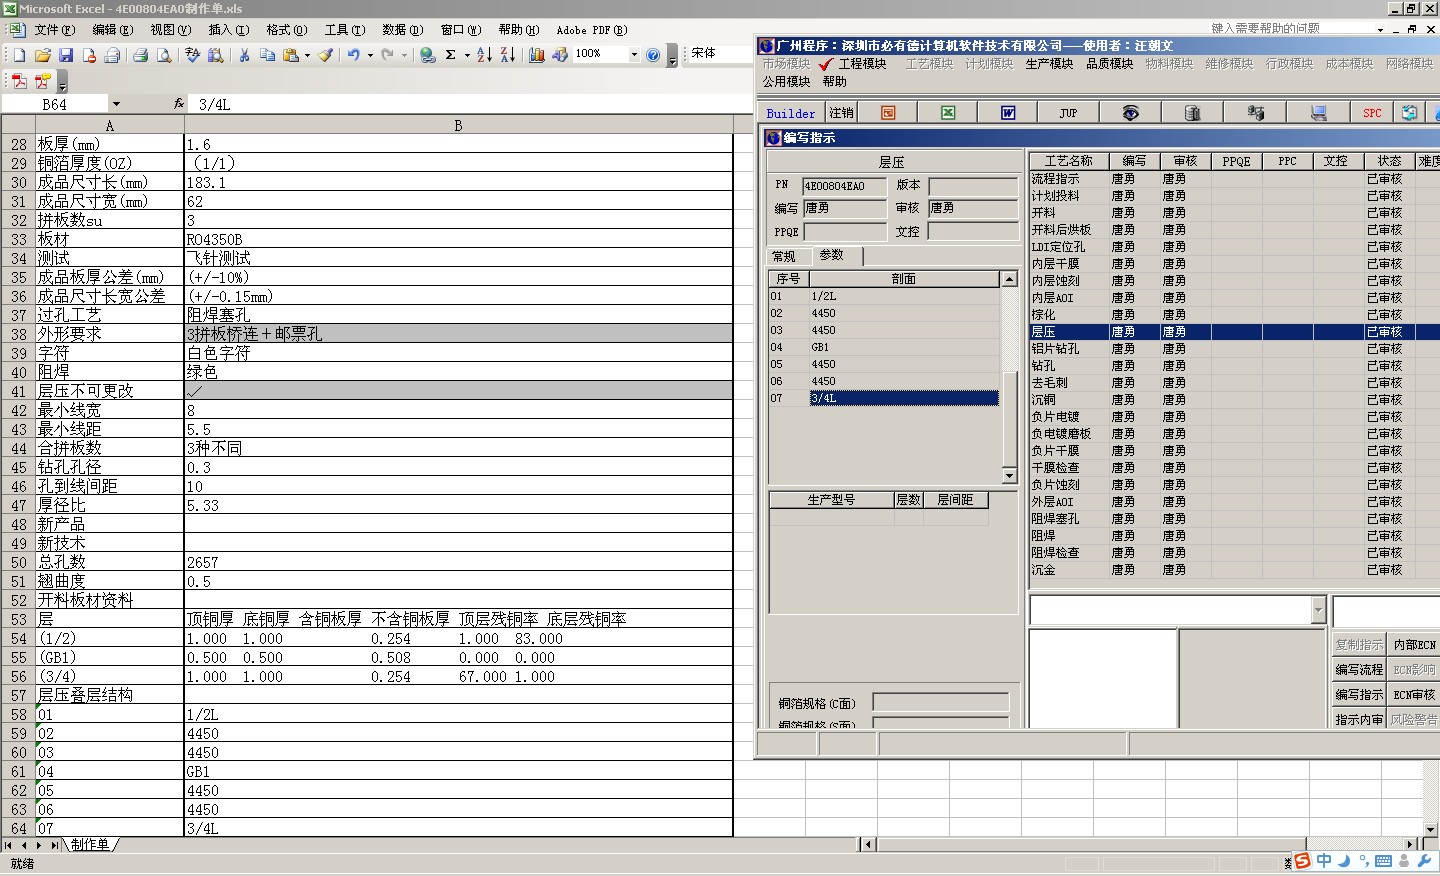
Task: Select the Format Painter brush icon
Action: [326, 55]
